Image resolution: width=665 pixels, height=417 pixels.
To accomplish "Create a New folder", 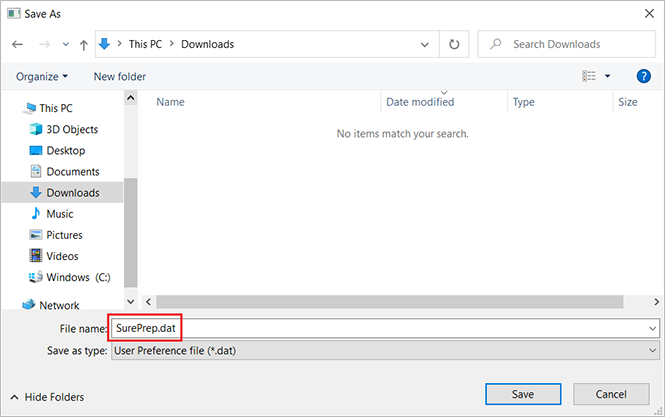I will coord(120,77).
